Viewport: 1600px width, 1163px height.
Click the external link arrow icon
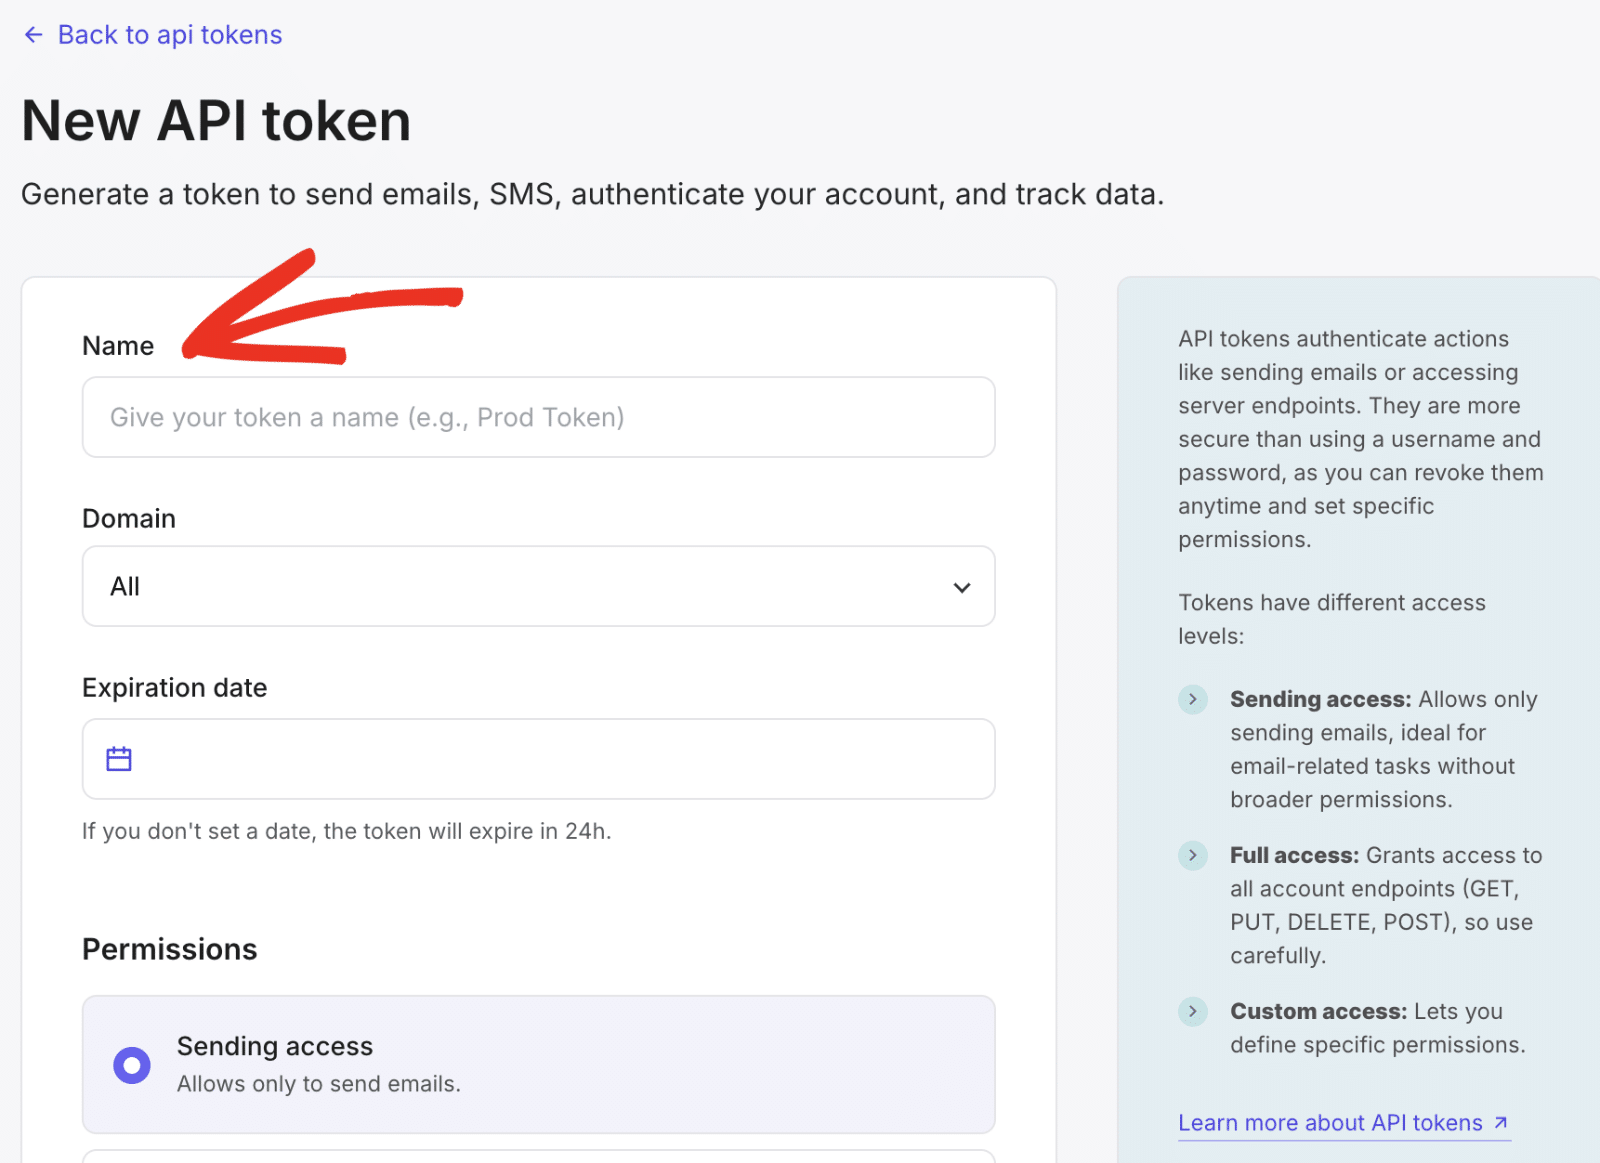pyautogui.click(x=1501, y=1122)
